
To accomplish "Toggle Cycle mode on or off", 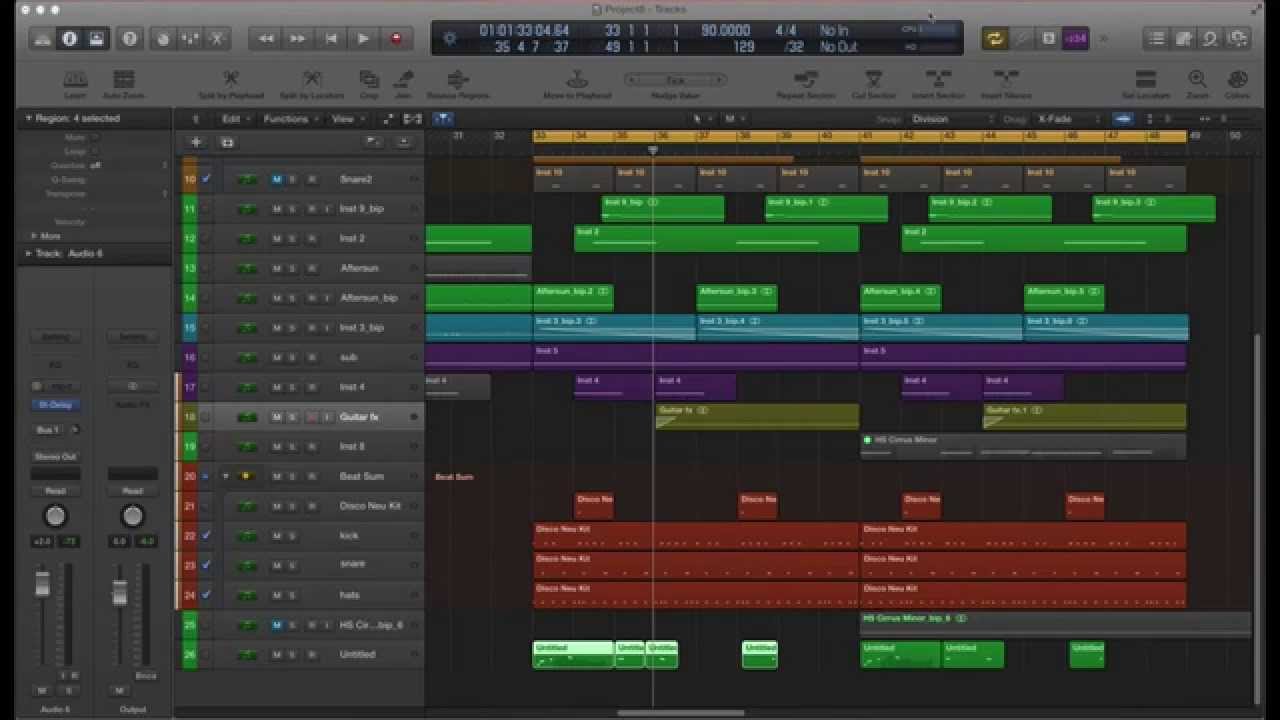I will [x=995, y=39].
